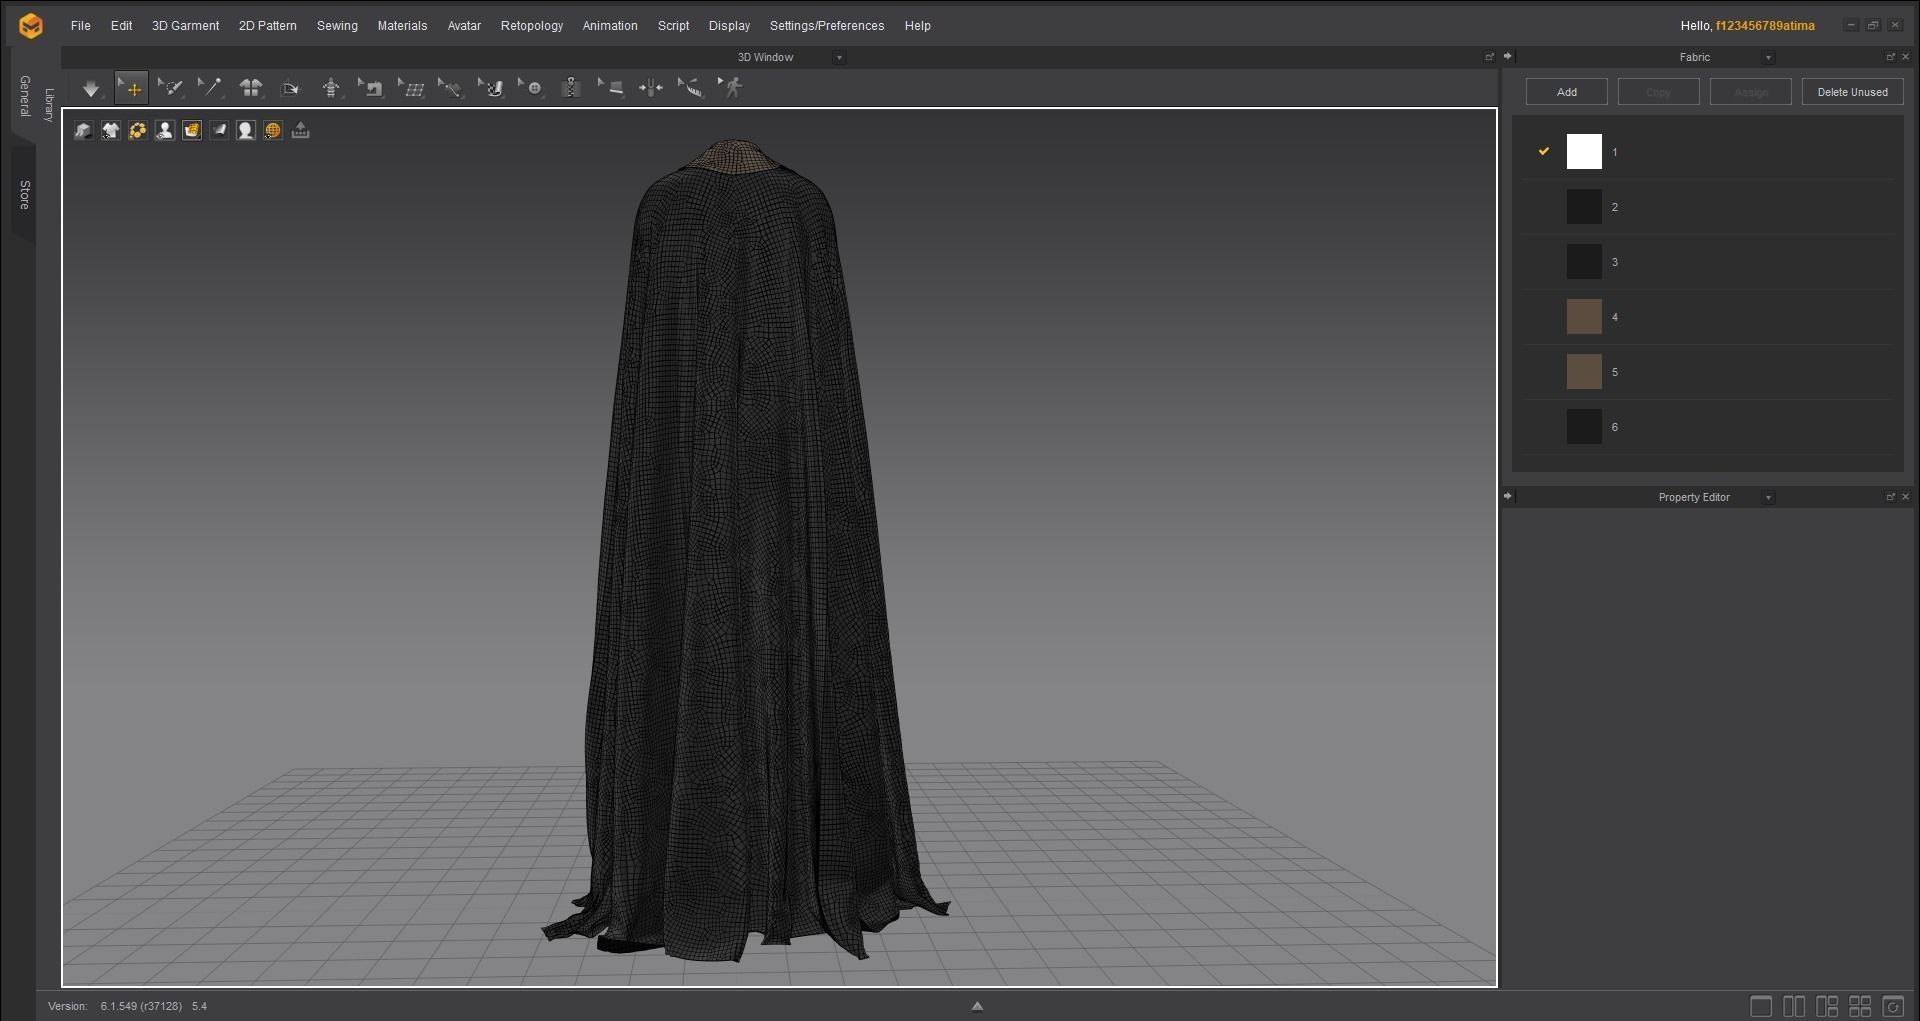1920x1021 pixels.
Task: Undock the Fabric panel
Action: 1890,57
